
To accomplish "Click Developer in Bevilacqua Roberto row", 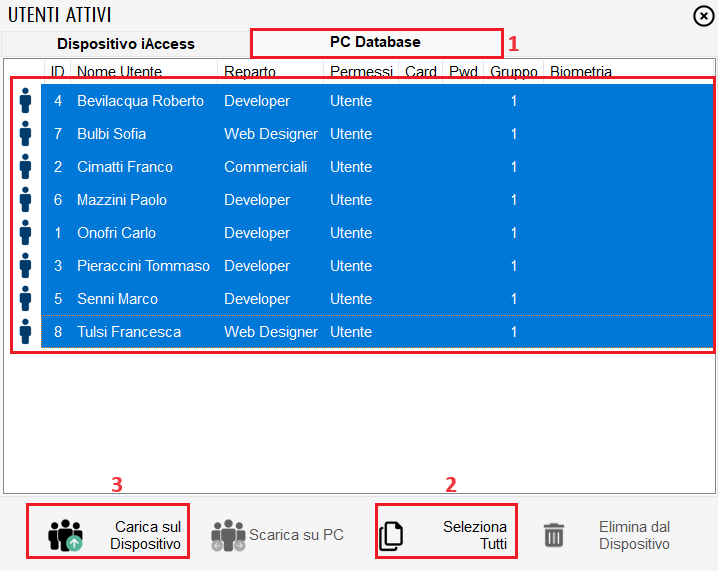I will tap(257, 101).
